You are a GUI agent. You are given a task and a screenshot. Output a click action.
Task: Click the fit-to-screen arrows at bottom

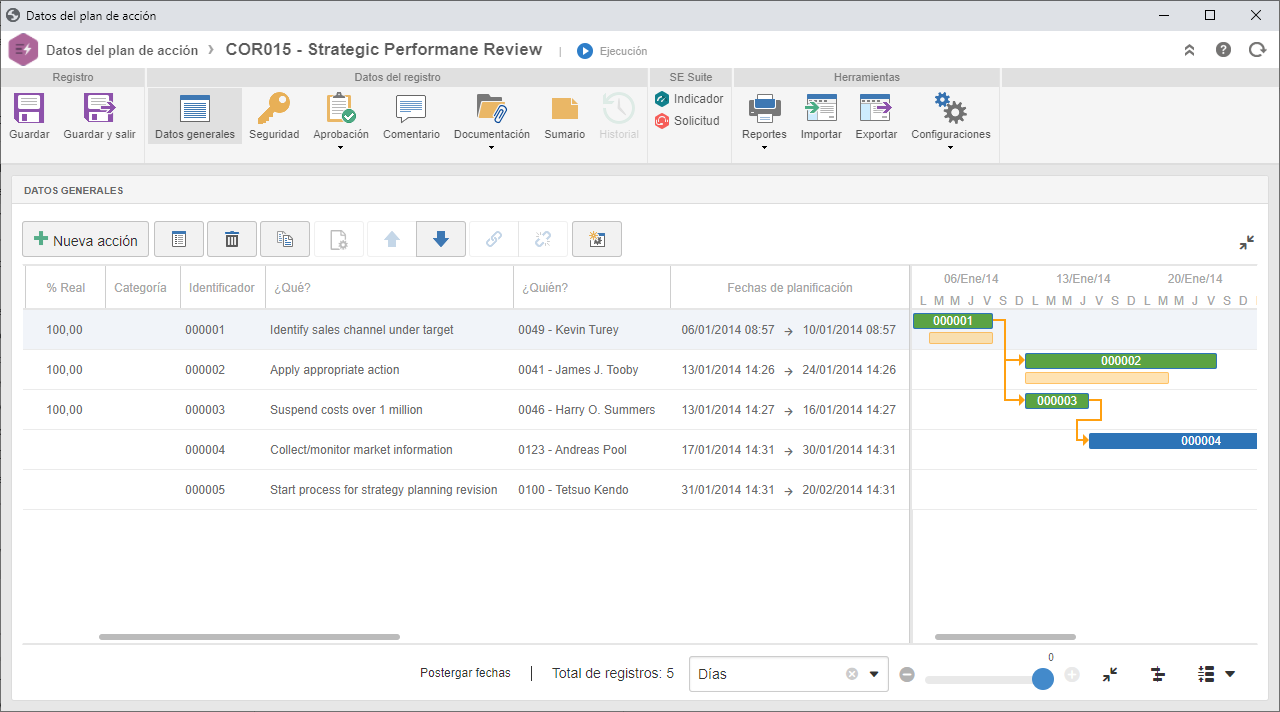(1110, 674)
